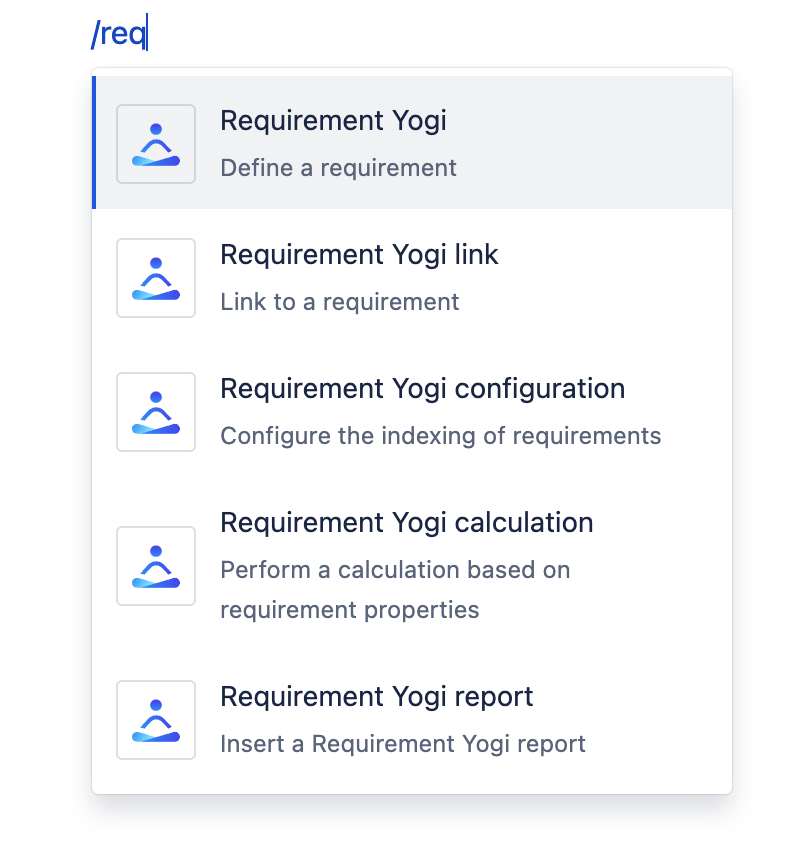Image resolution: width=794 pixels, height=864 pixels.
Task: Select the 'Requirement Yogi calculation' title
Action: 406,523
